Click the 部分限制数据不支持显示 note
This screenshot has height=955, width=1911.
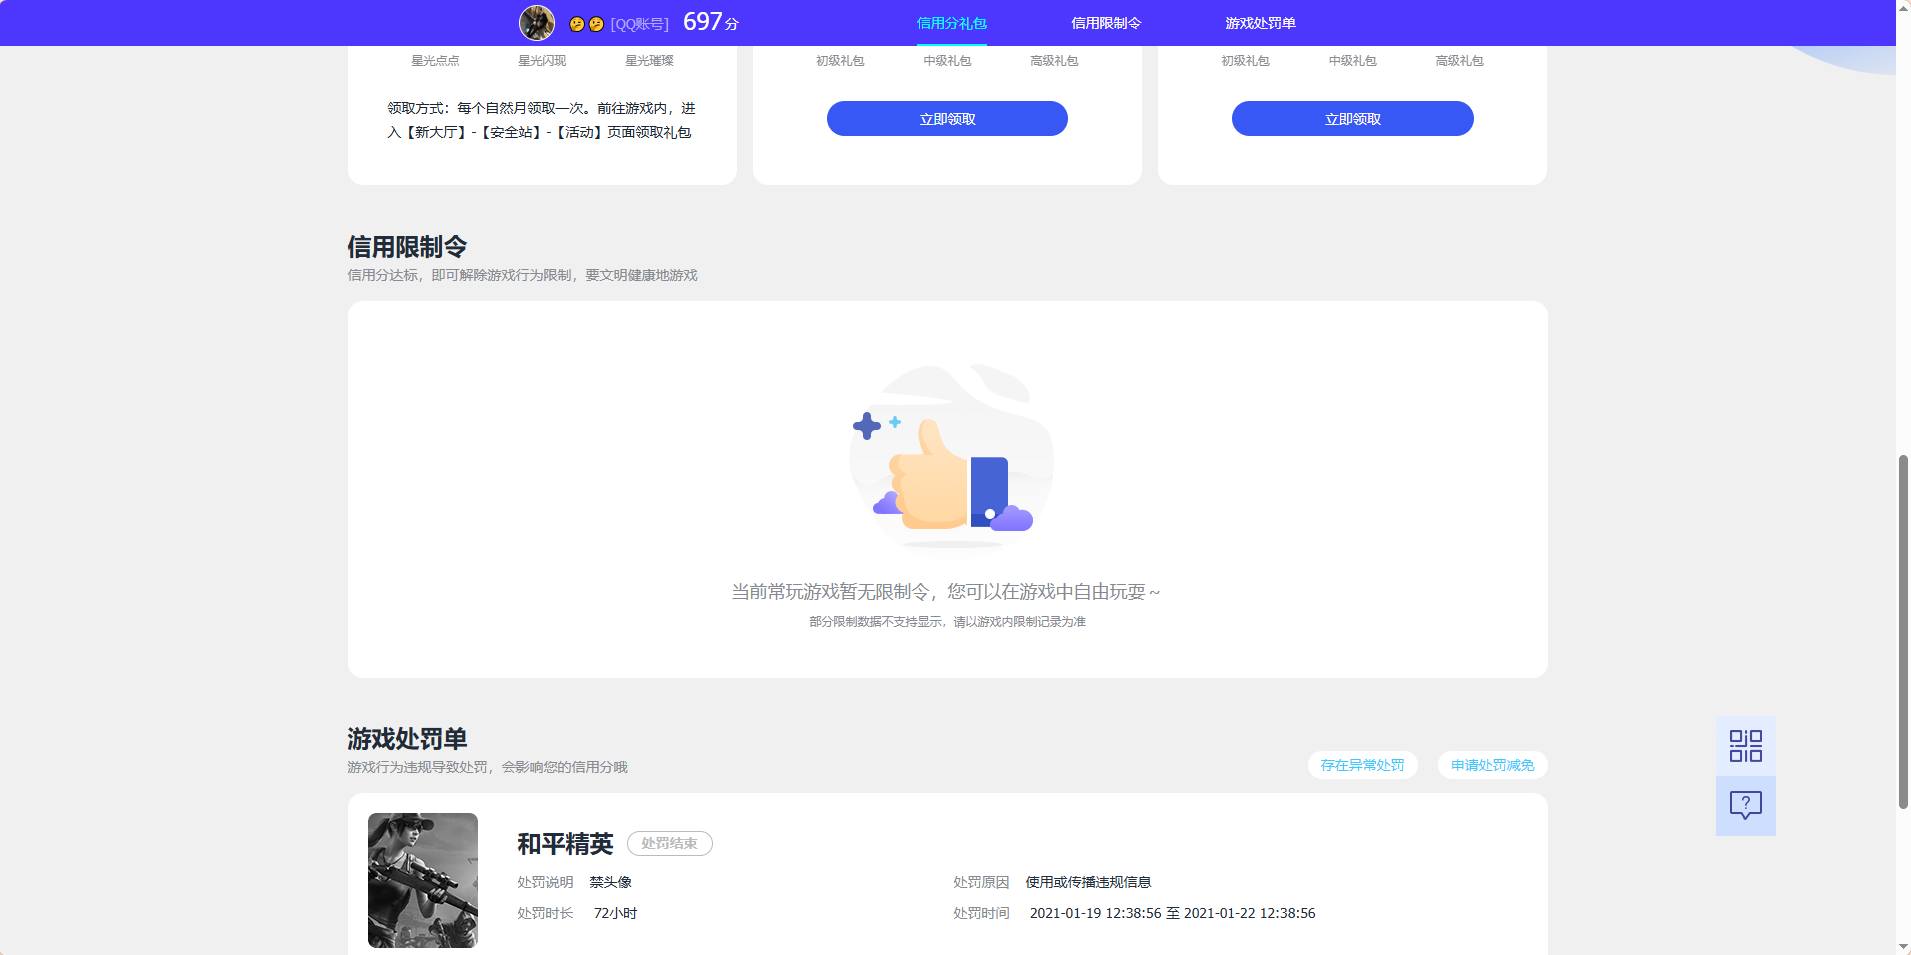(x=947, y=622)
